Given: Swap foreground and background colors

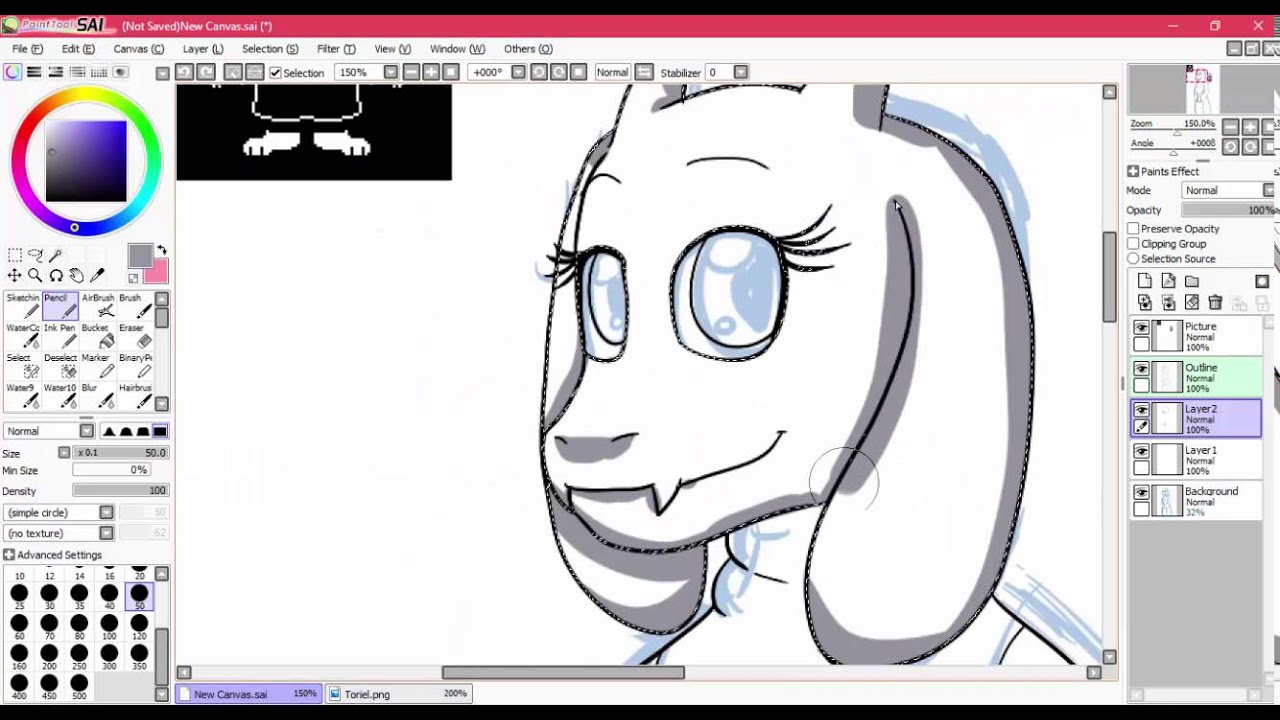Looking at the screenshot, I should pos(161,251).
